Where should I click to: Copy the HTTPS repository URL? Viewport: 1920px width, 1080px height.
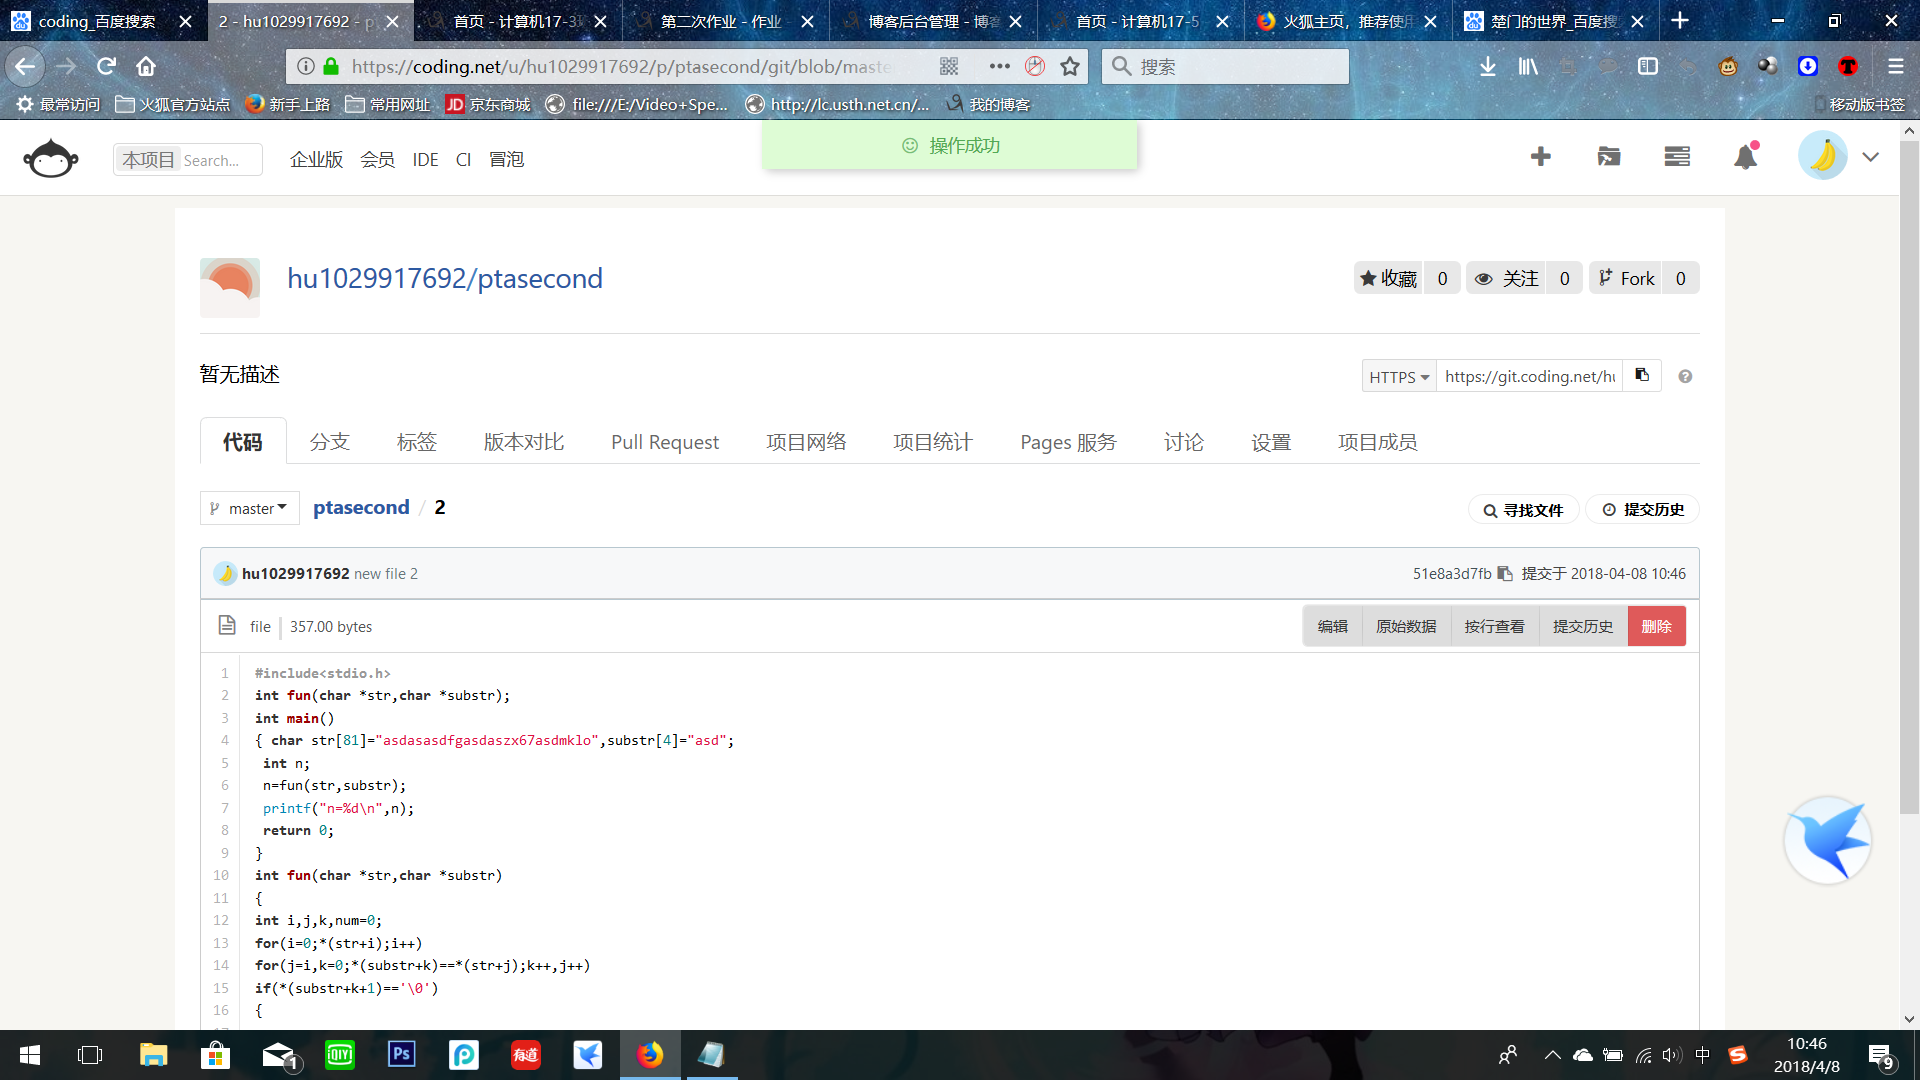[x=1642, y=376]
